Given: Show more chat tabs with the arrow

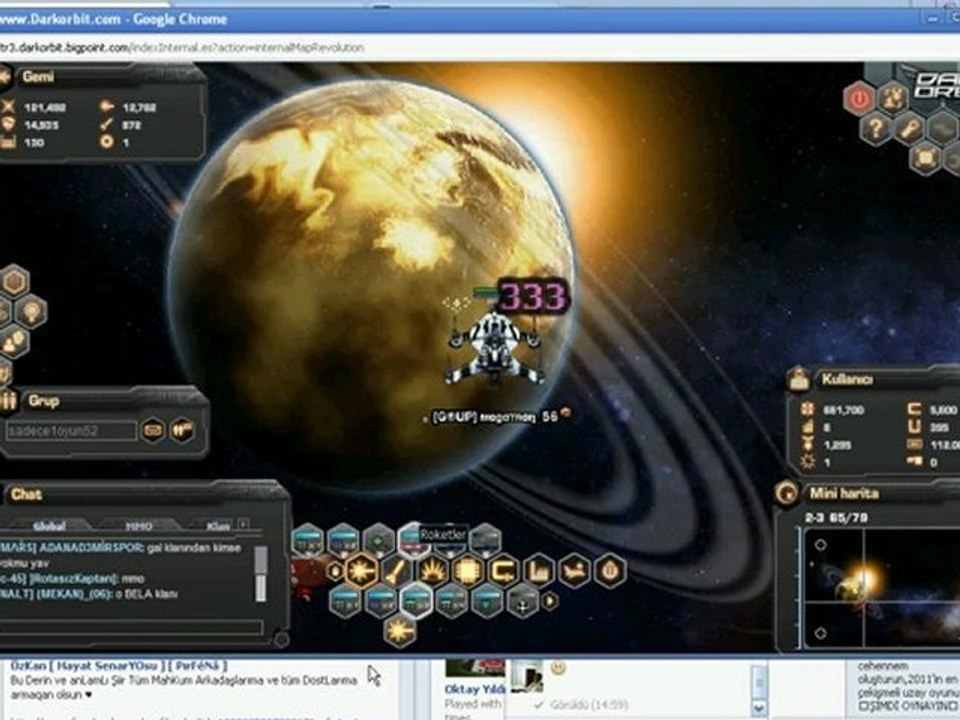Looking at the screenshot, I should pyautogui.click(x=244, y=524).
